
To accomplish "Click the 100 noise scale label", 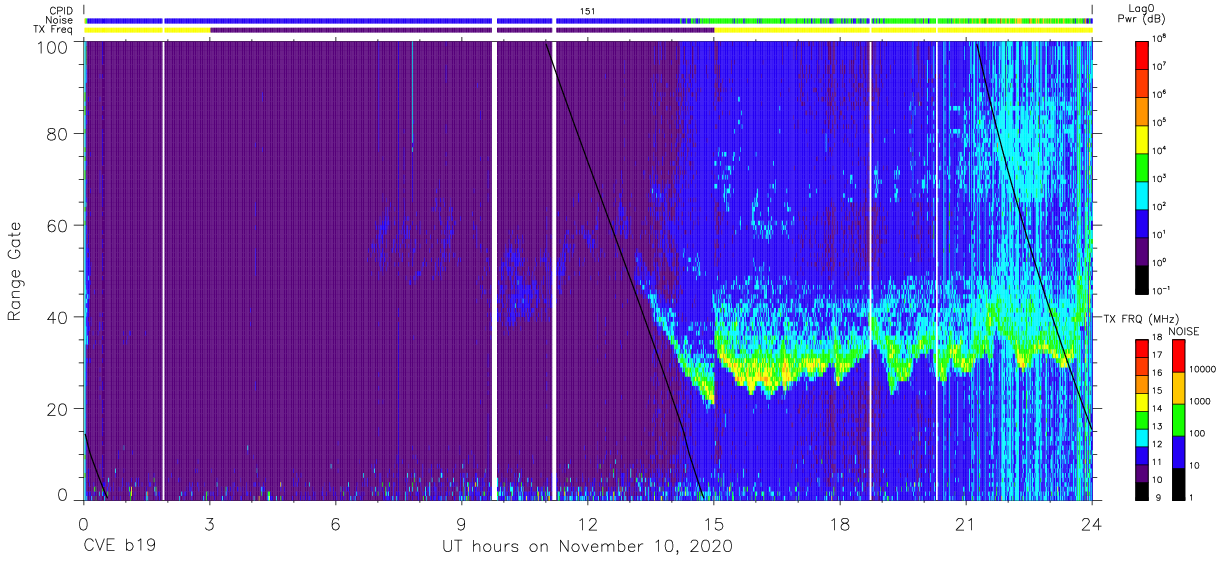I will pos(1196,434).
